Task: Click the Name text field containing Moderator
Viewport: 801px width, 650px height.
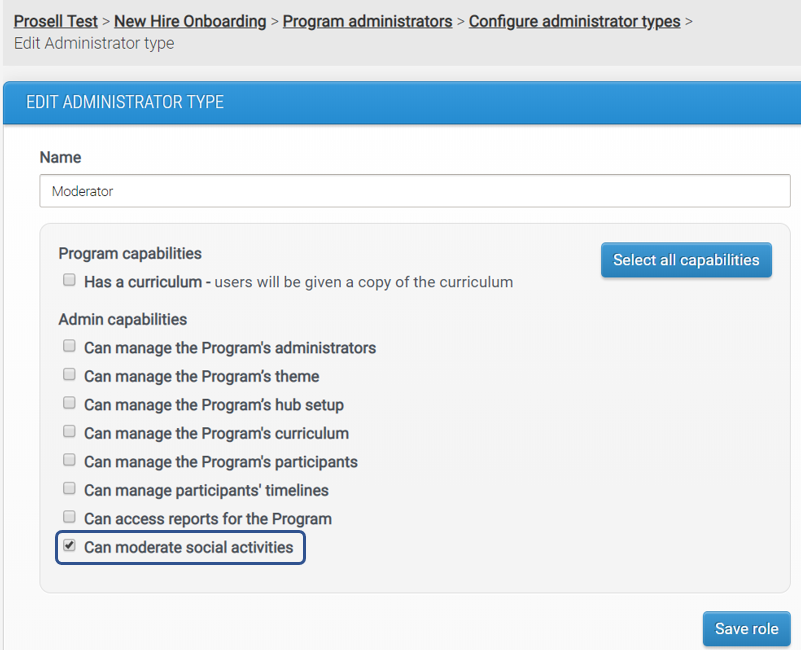Action: point(415,191)
